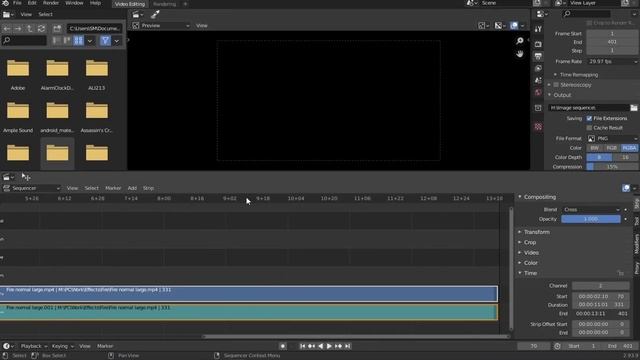
Task: Enable the Stereoscopy checkbox
Action: click(556, 85)
